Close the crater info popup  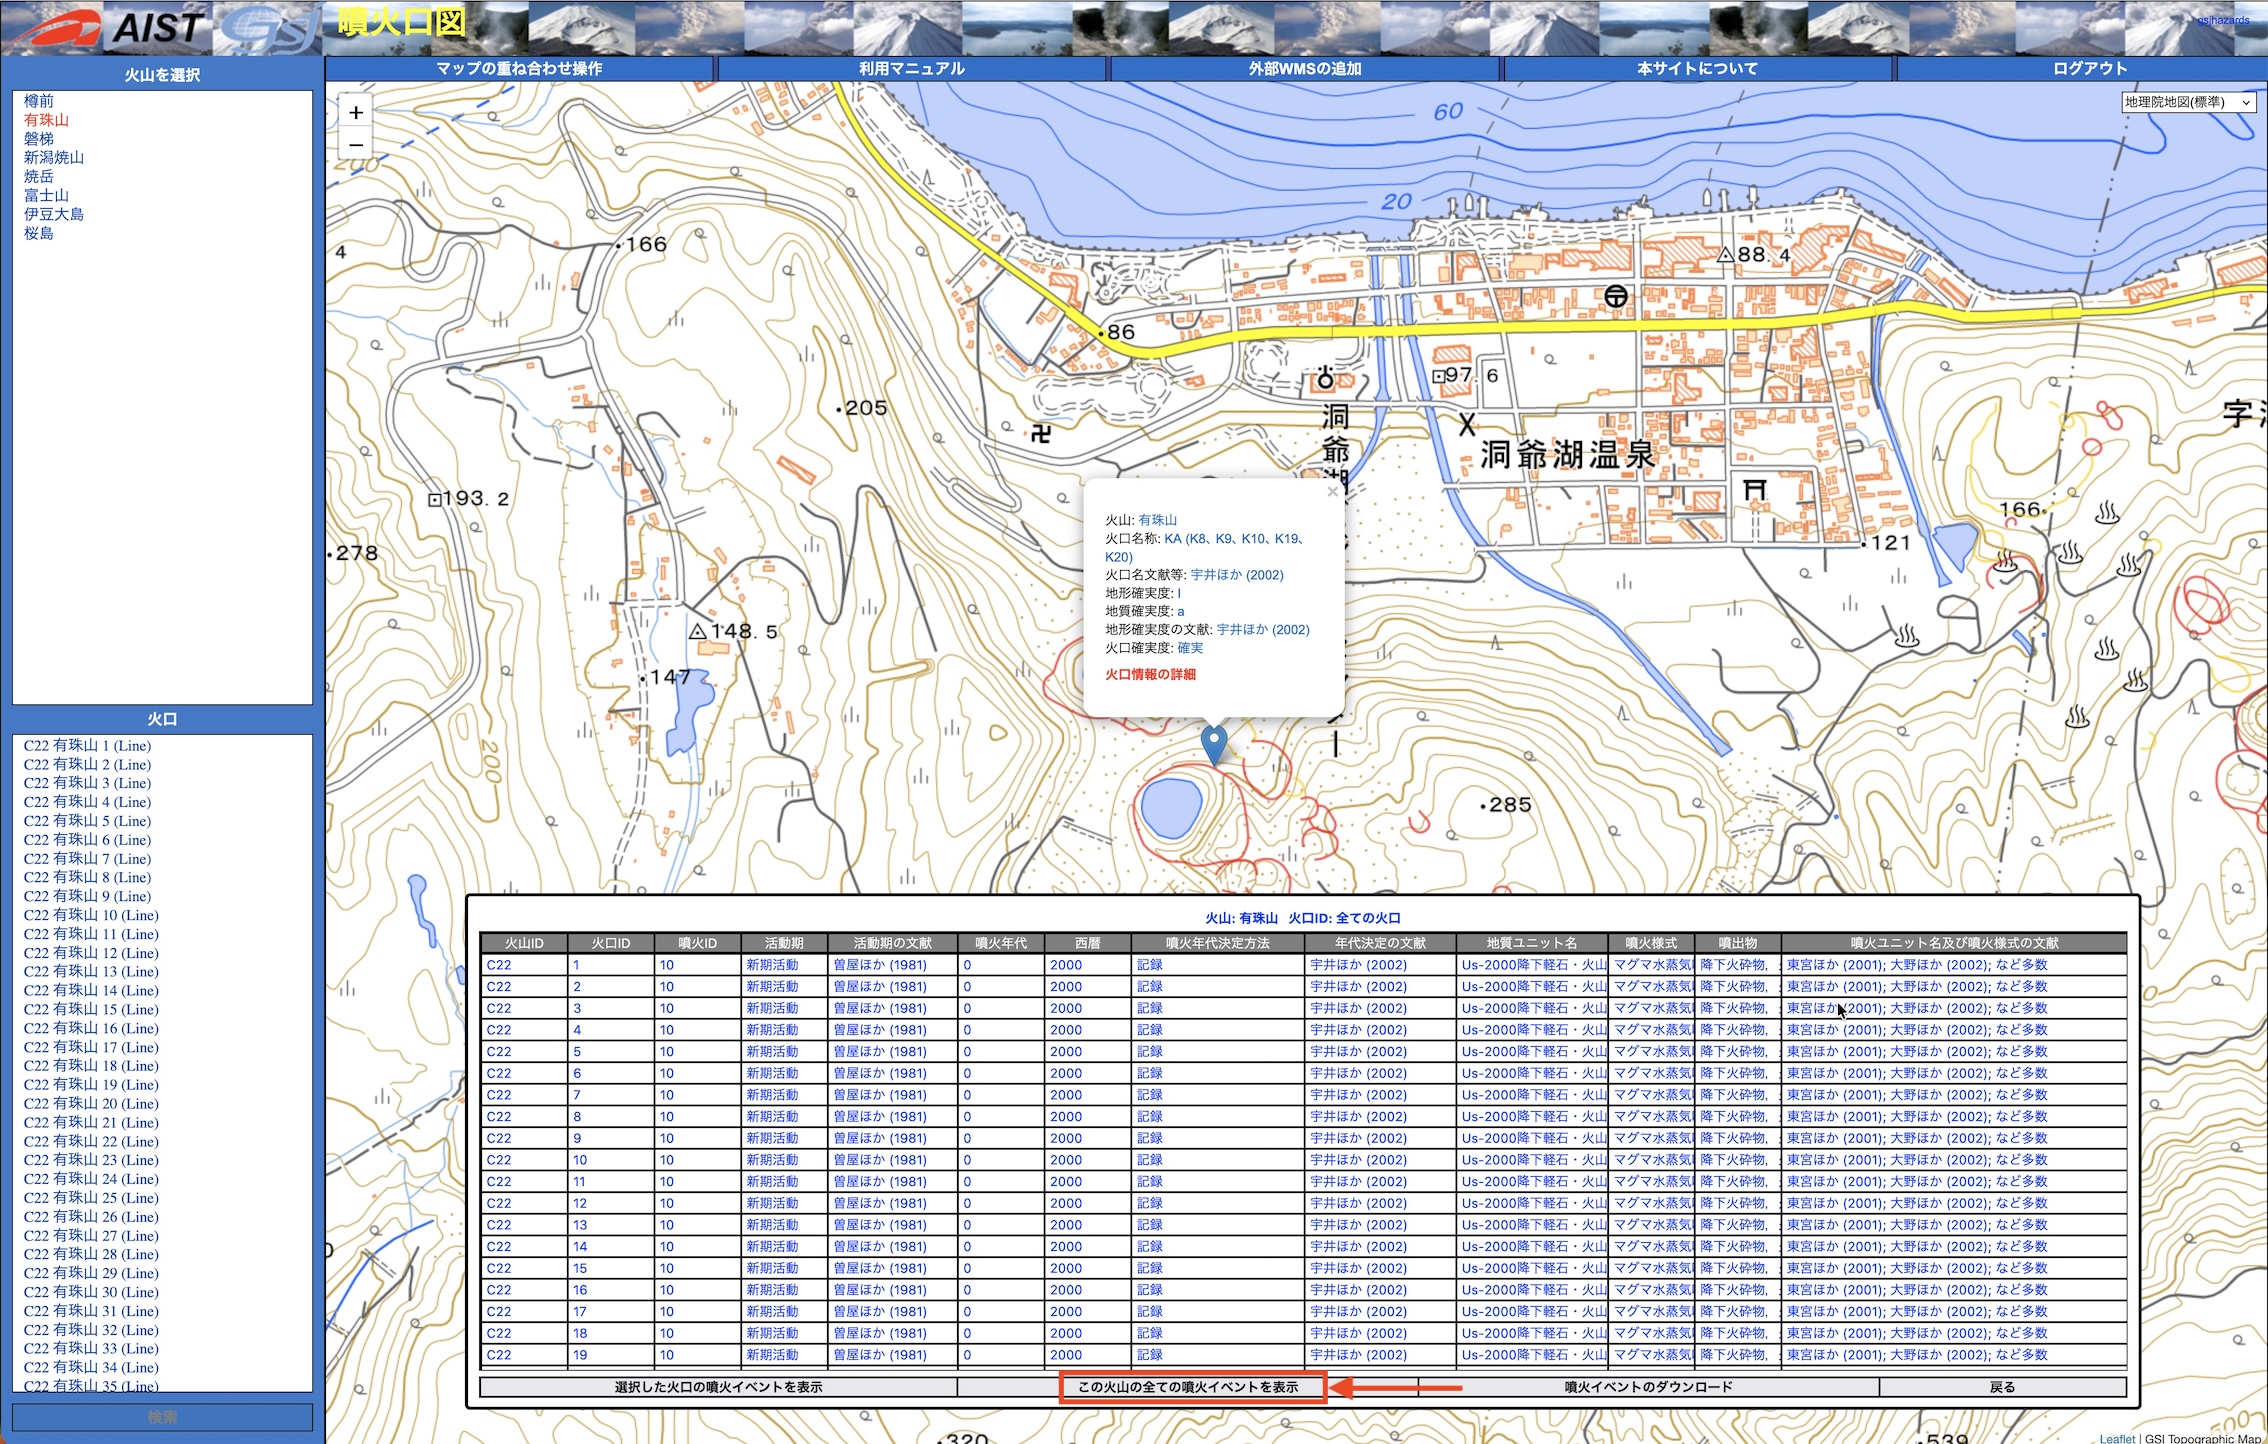coord(1332,492)
